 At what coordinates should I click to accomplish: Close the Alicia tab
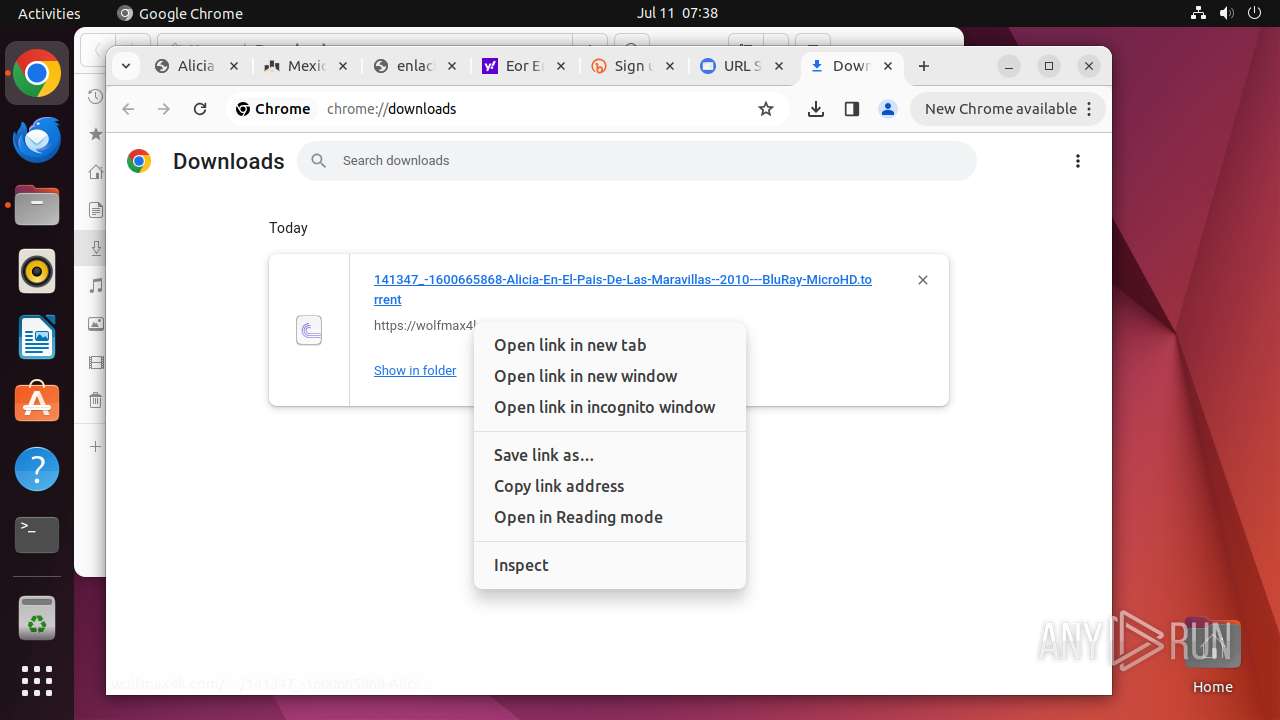[234, 66]
